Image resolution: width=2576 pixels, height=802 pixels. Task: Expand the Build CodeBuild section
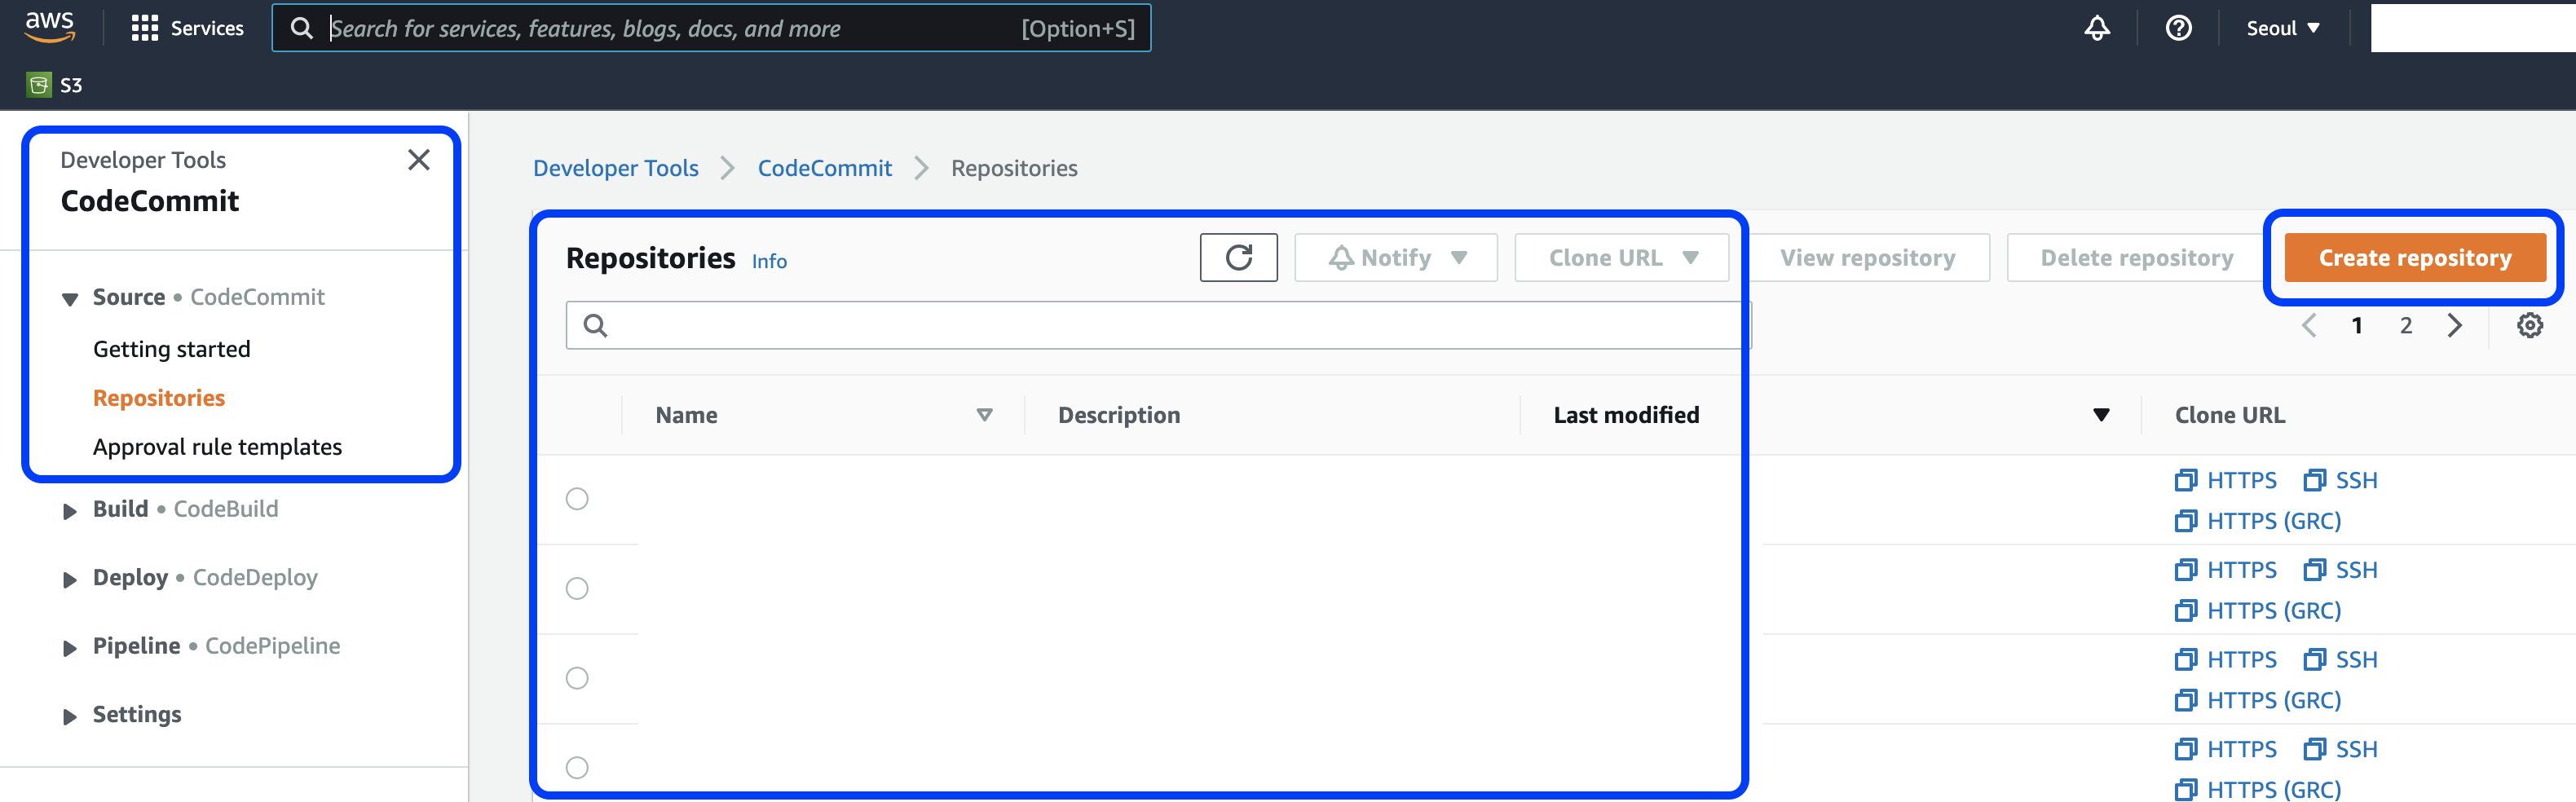point(70,511)
